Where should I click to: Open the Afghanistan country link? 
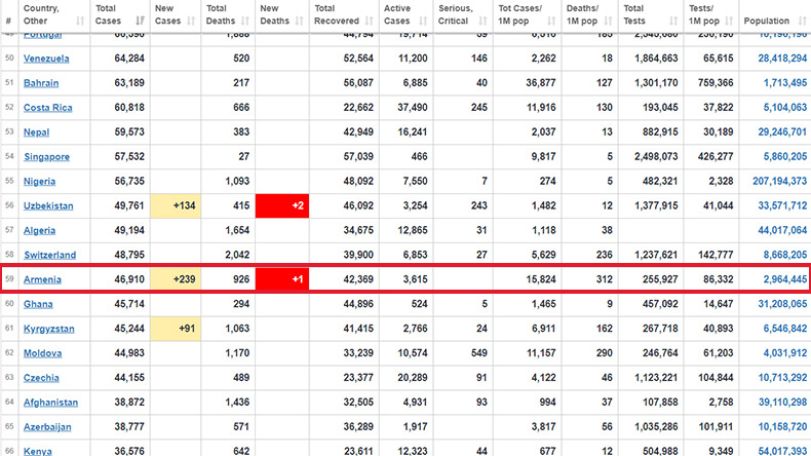point(51,402)
